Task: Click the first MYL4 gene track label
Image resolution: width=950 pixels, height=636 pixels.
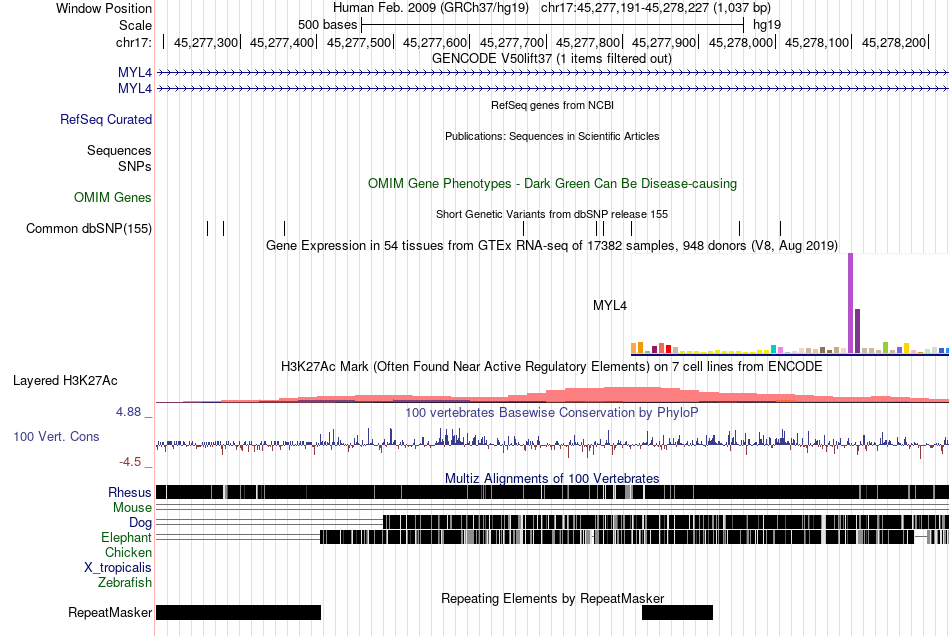Action: [x=135, y=73]
